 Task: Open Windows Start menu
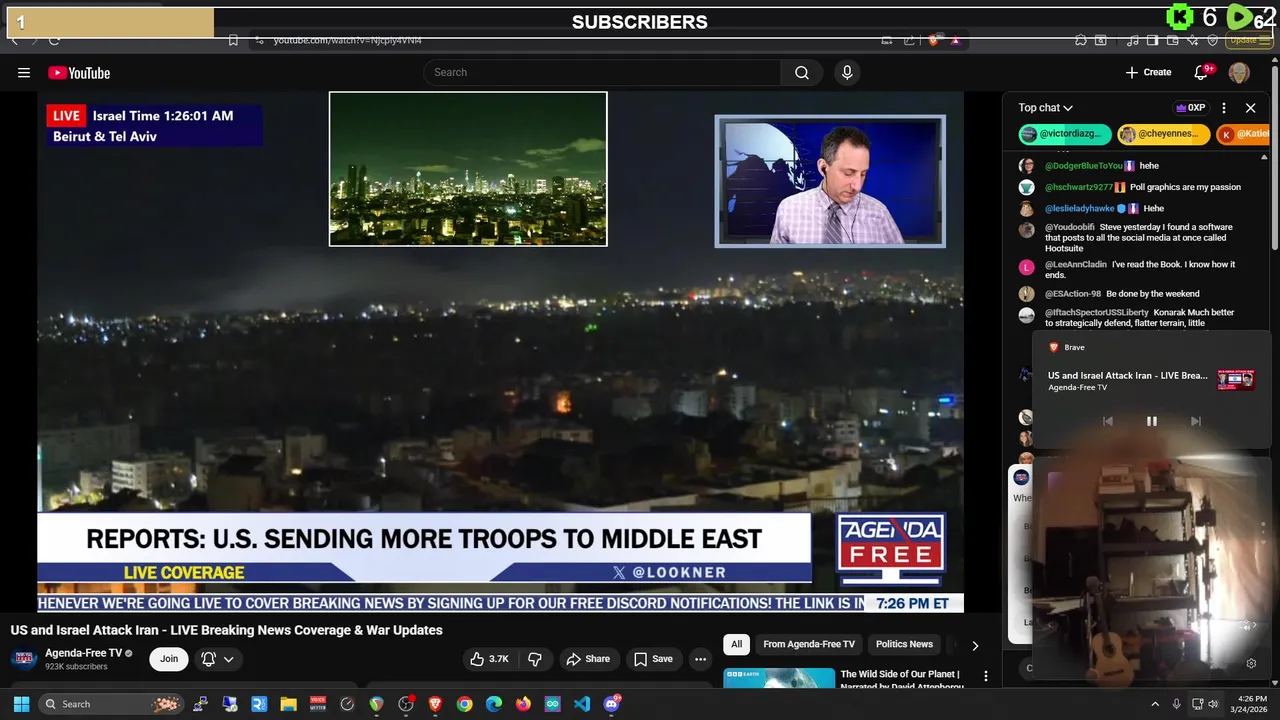pyautogui.click(x=21, y=704)
